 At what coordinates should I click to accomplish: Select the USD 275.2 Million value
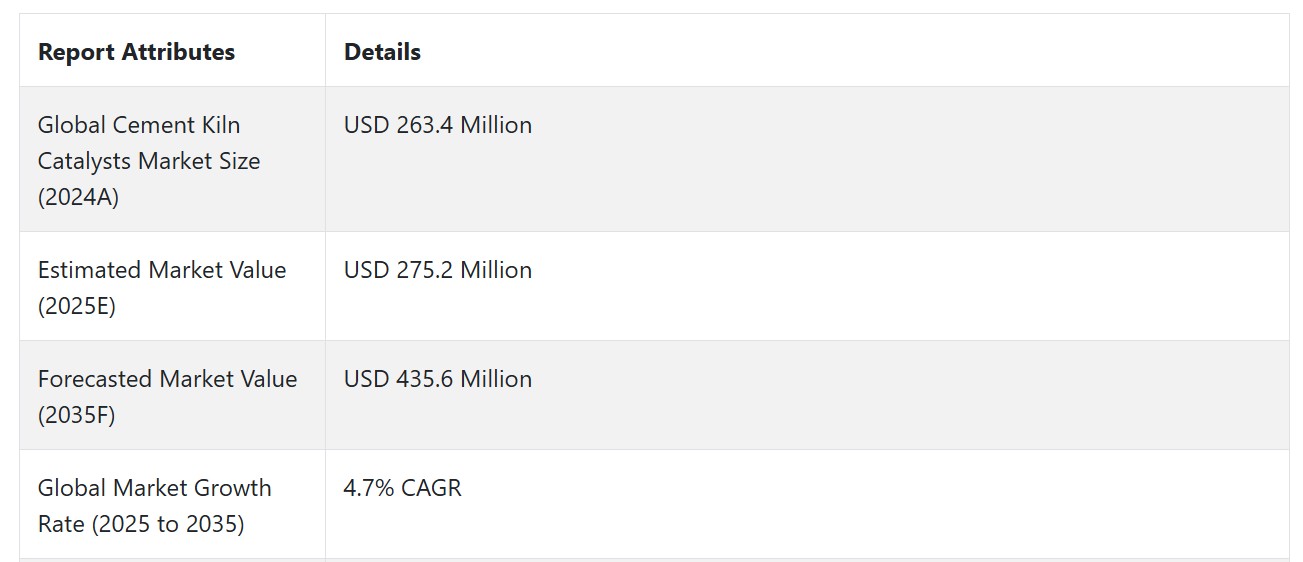[438, 270]
